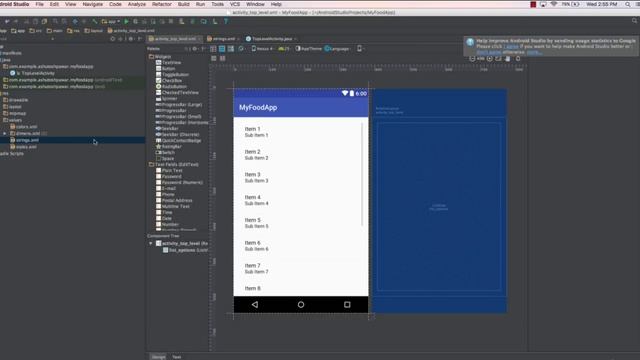Open the mipmap folder in the project tree
This screenshot has width=640, height=360.
15,113
